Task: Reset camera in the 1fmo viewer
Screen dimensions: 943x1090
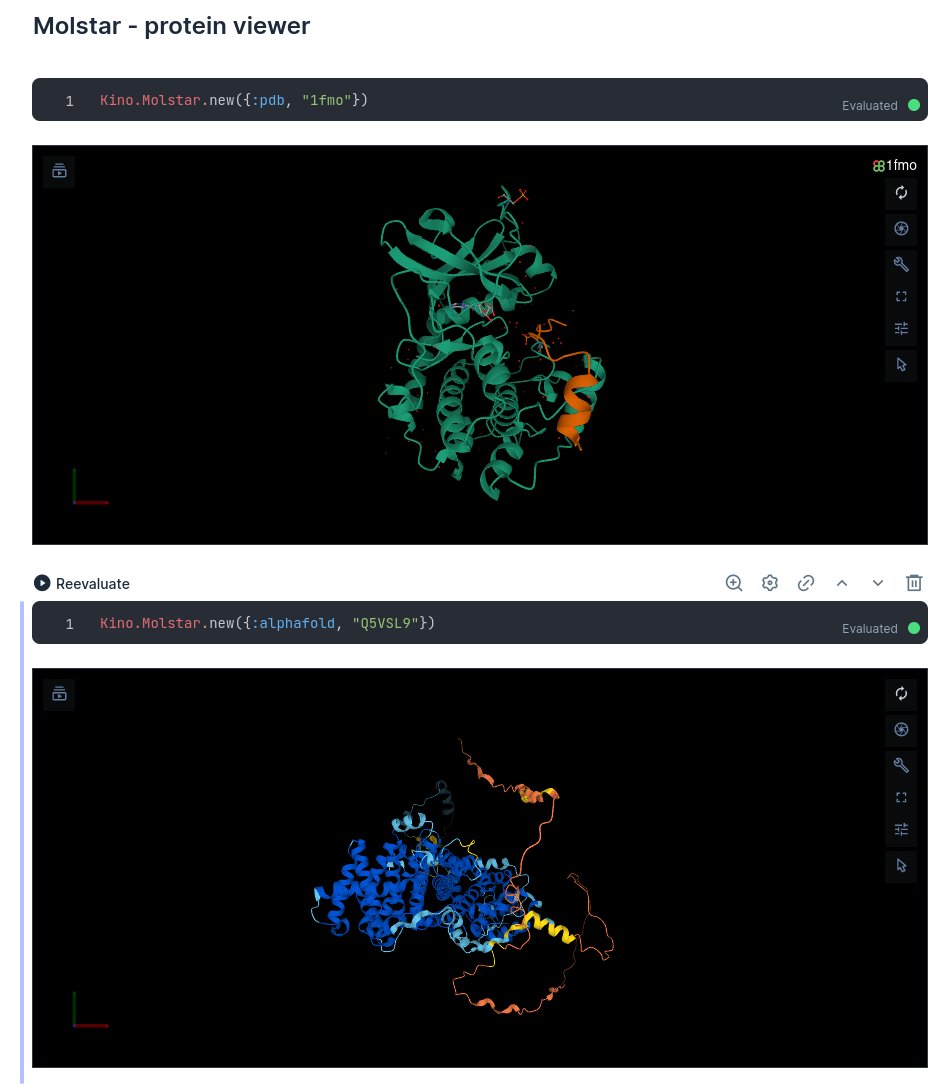Action: click(x=901, y=193)
